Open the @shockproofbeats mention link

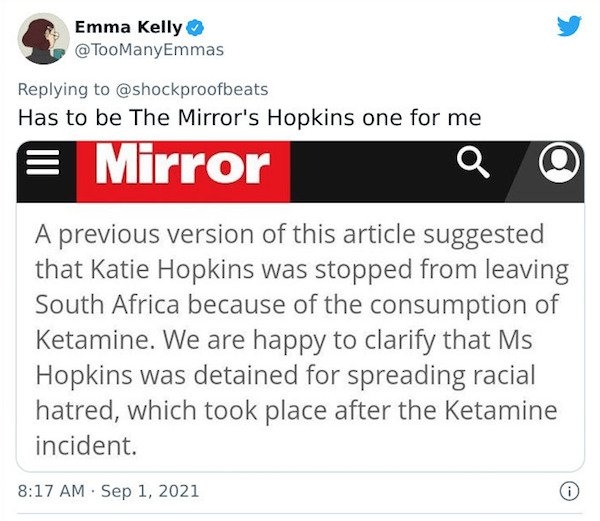pos(191,88)
